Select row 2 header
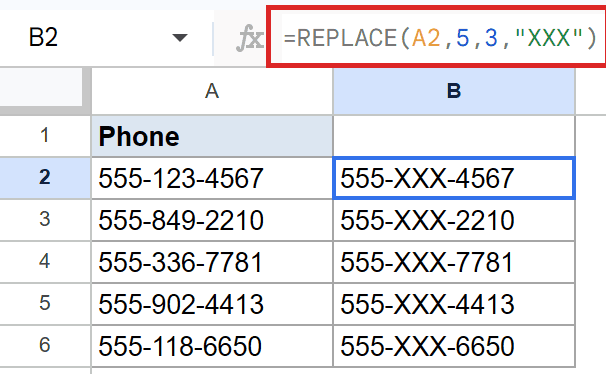 [x=45, y=178]
